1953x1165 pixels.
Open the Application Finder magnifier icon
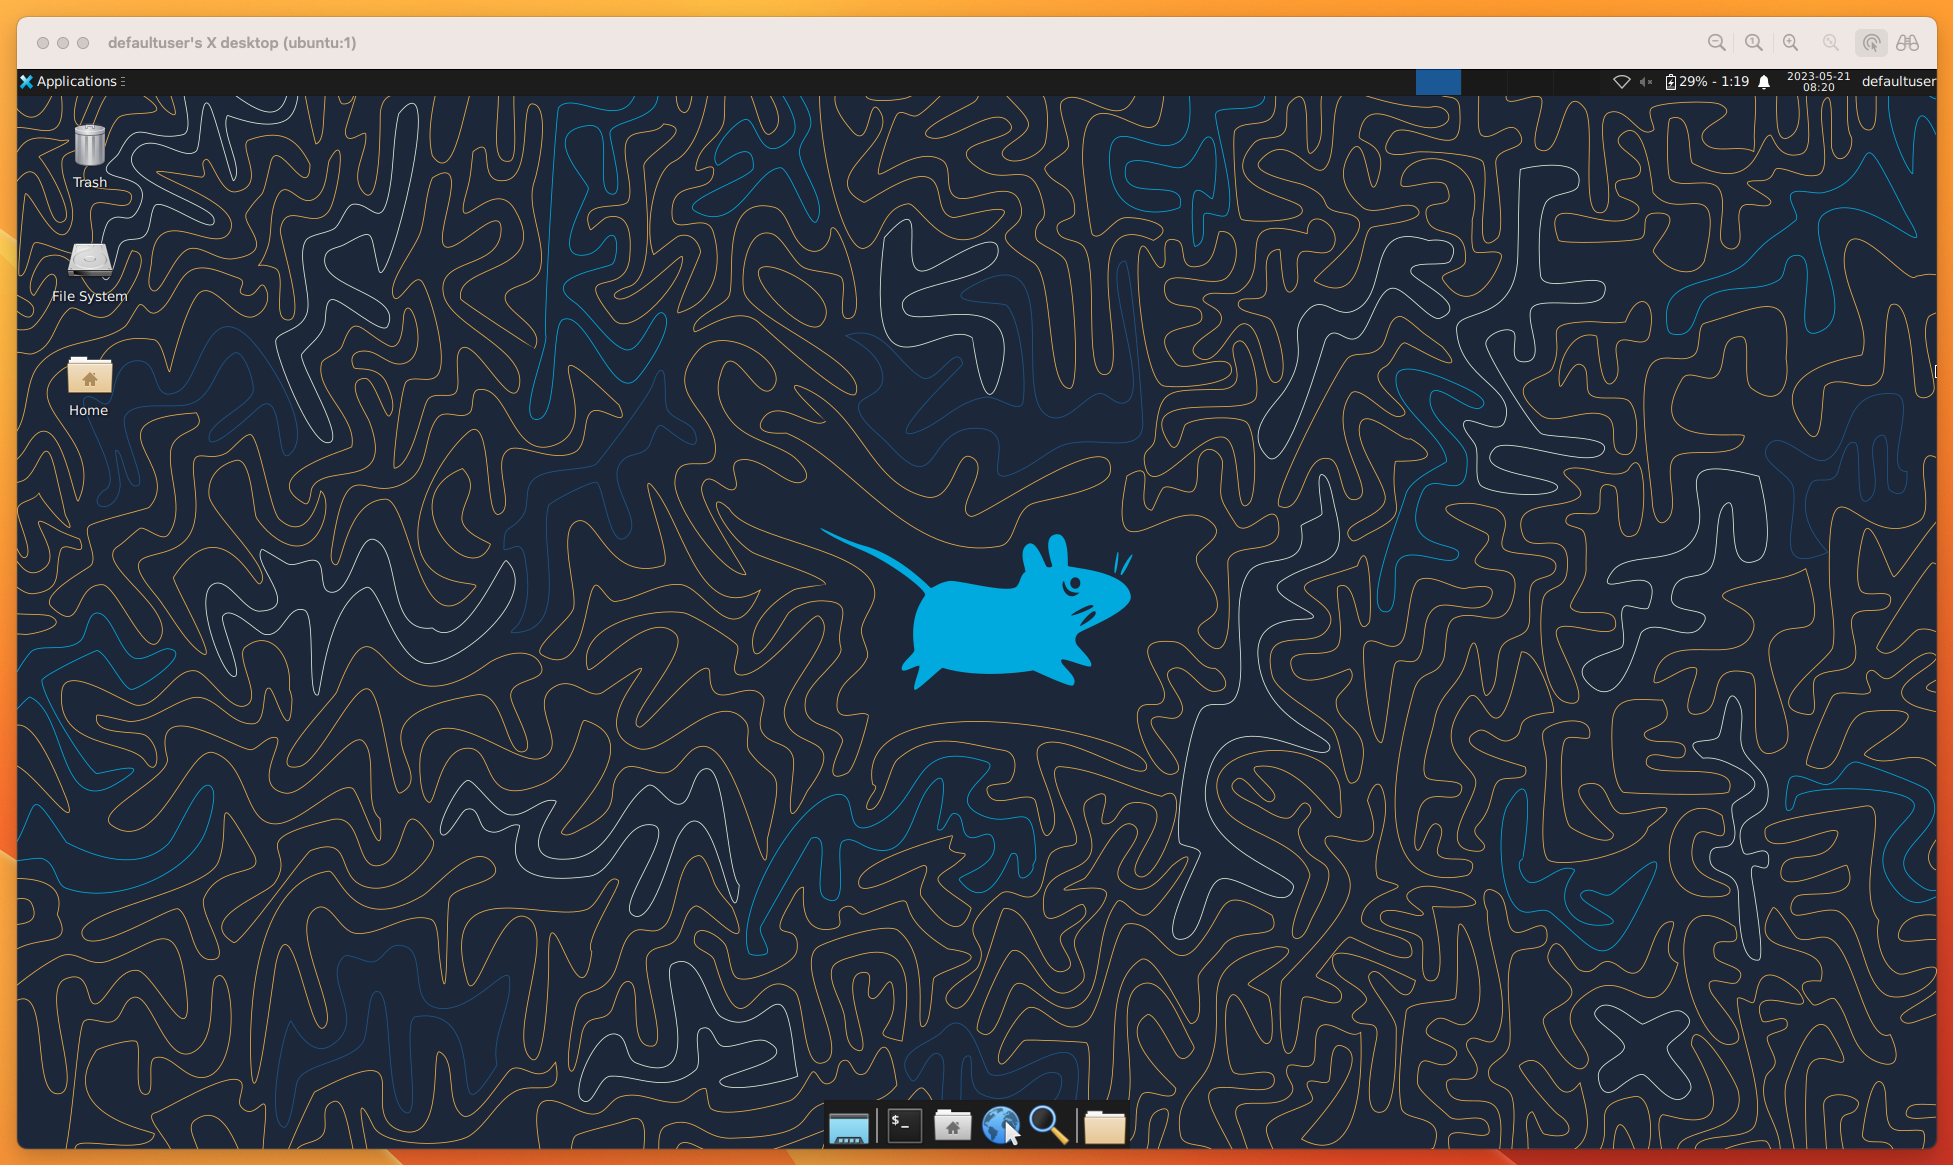pyautogui.click(x=1048, y=1126)
